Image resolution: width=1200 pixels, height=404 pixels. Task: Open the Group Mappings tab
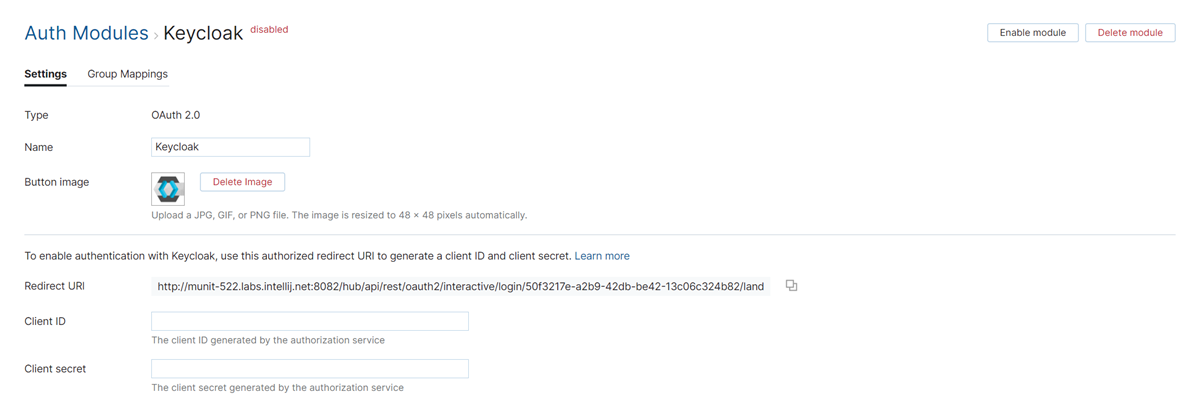click(127, 74)
